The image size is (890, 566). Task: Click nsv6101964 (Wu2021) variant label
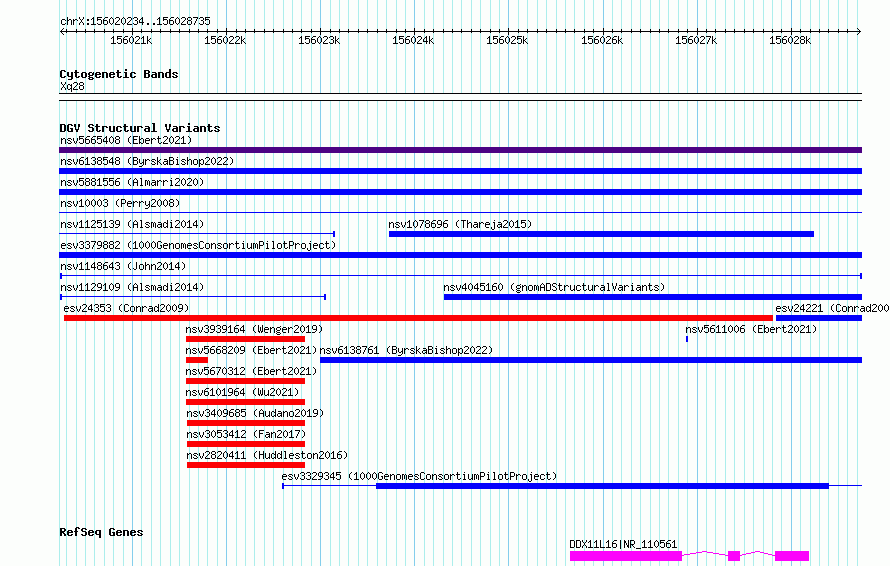coord(242,392)
